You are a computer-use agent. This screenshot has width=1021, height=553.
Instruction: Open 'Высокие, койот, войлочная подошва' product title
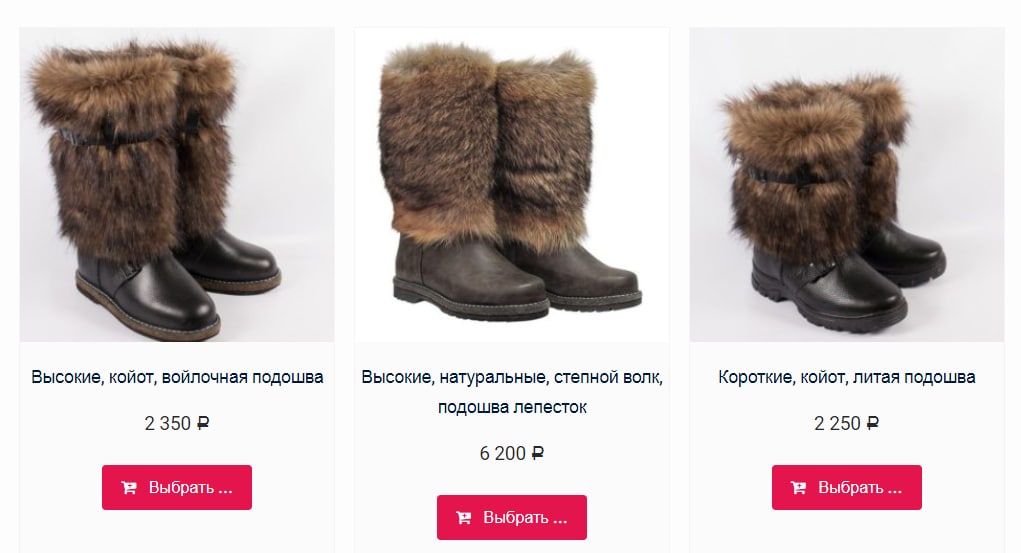pos(177,377)
